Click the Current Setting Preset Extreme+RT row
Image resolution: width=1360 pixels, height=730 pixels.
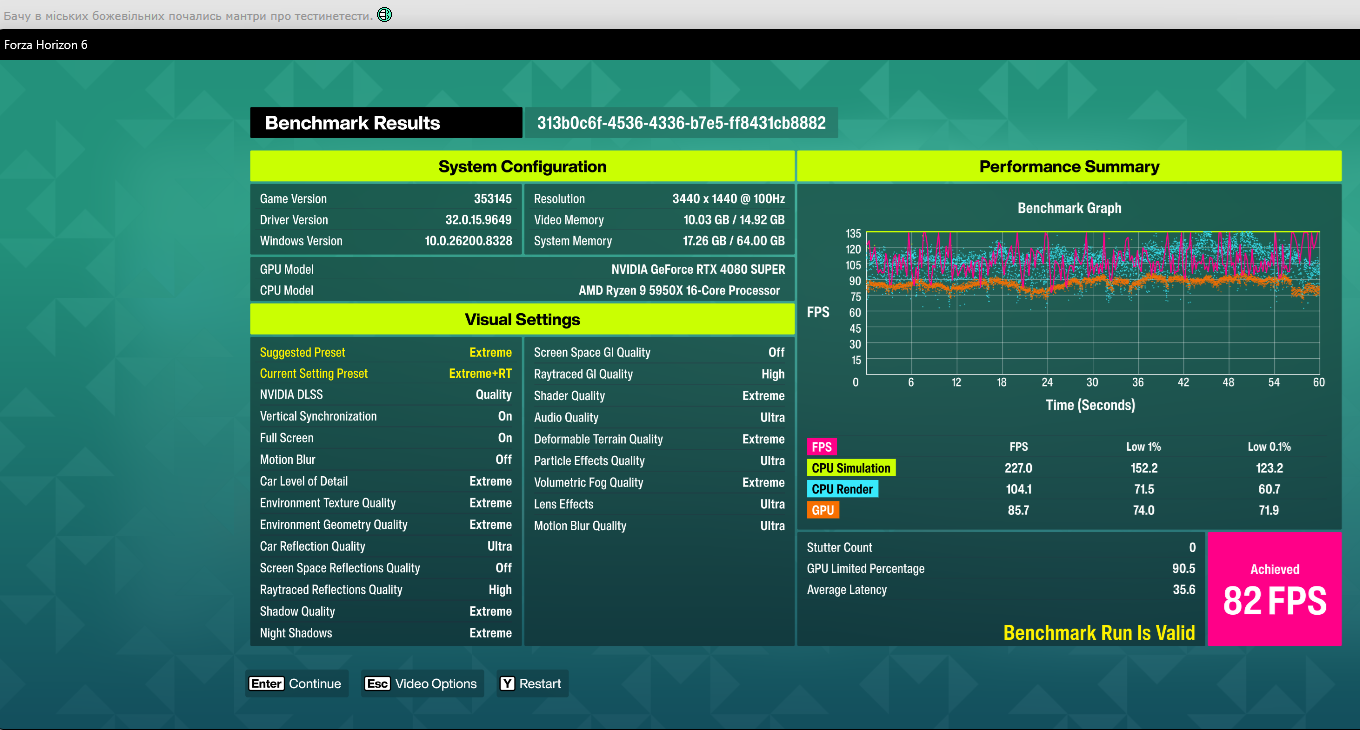pyautogui.click(x=386, y=374)
